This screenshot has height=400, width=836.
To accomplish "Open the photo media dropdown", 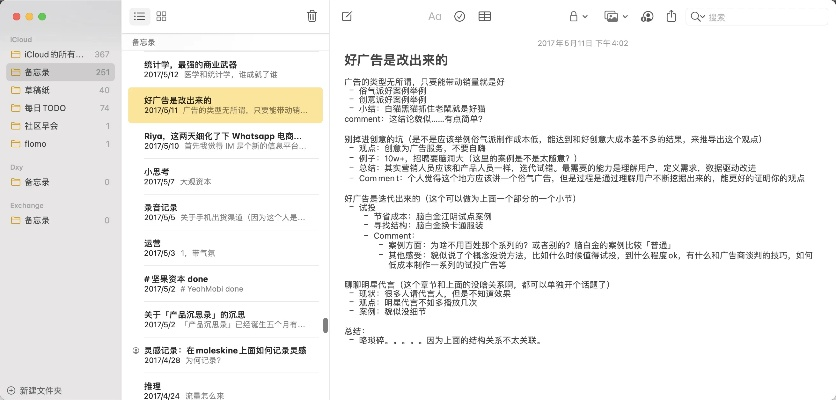I will (x=614, y=16).
